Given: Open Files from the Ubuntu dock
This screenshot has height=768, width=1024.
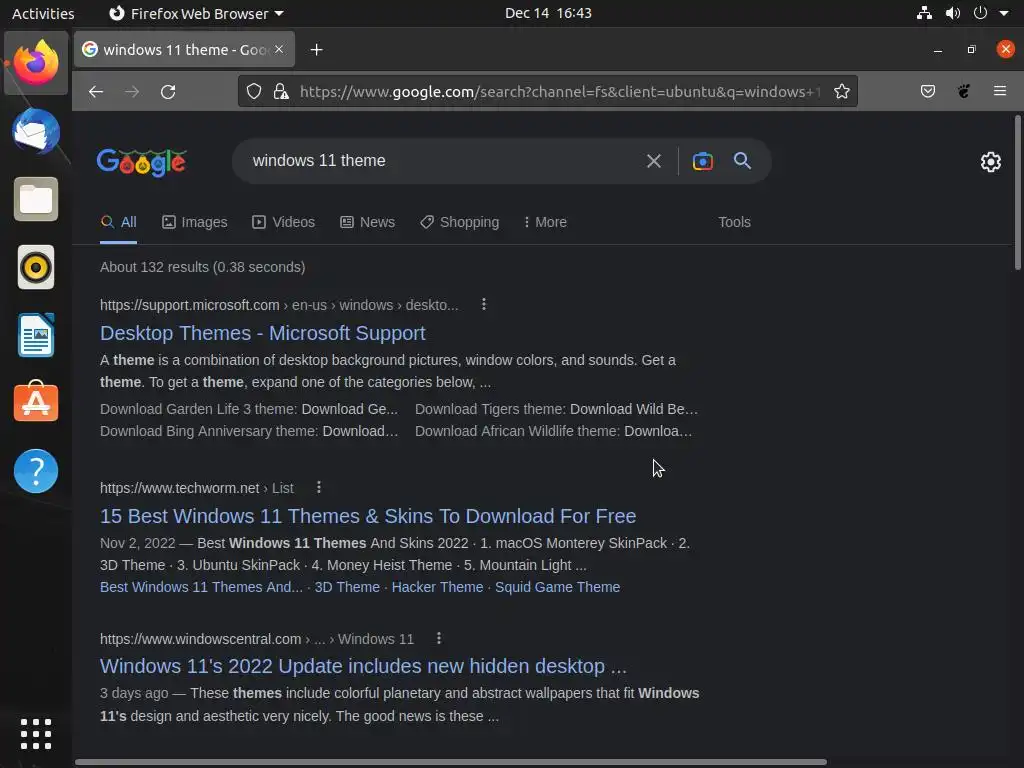Looking at the screenshot, I should [x=36, y=199].
